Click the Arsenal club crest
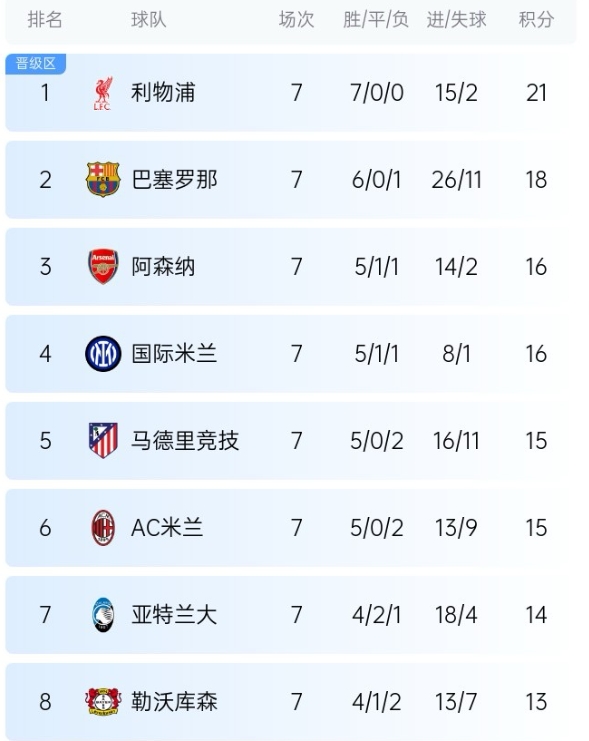This screenshot has width=589, height=741. point(103,267)
